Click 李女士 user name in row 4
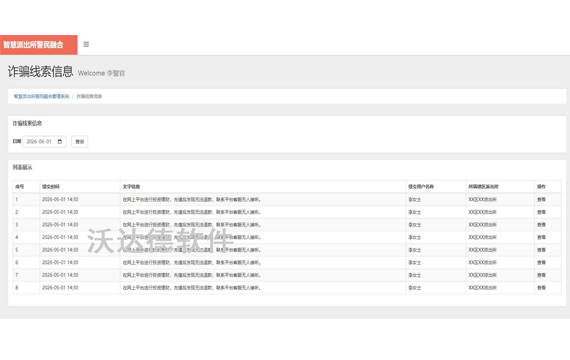Image resolution: width=570 pixels, height=360 pixels. [x=414, y=237]
